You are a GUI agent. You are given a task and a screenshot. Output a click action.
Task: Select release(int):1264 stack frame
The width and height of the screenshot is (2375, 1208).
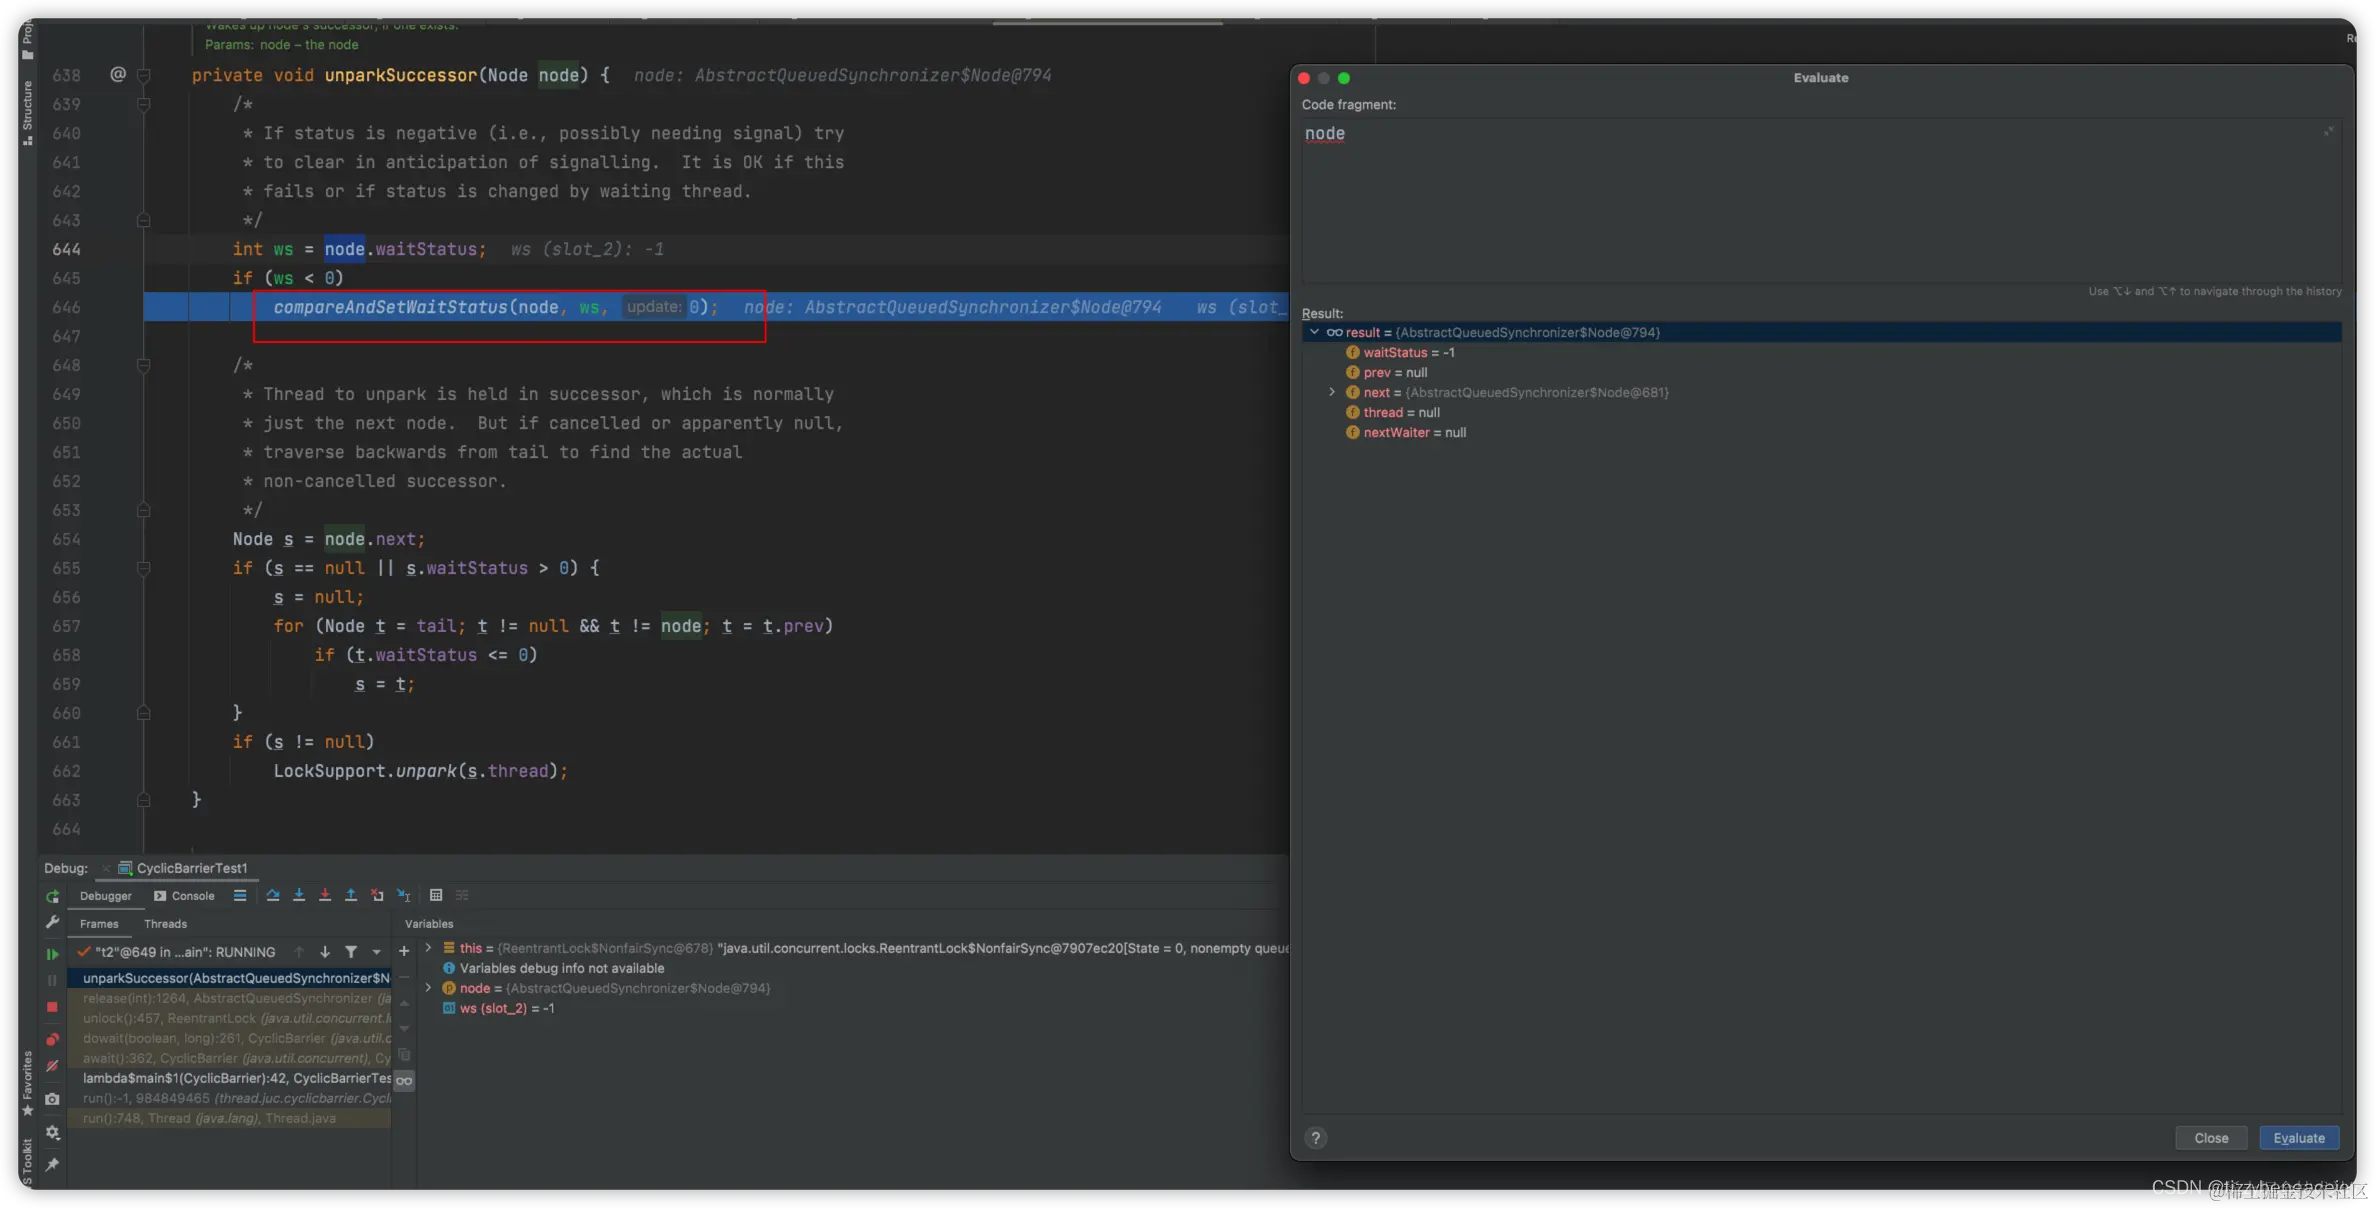(x=229, y=998)
